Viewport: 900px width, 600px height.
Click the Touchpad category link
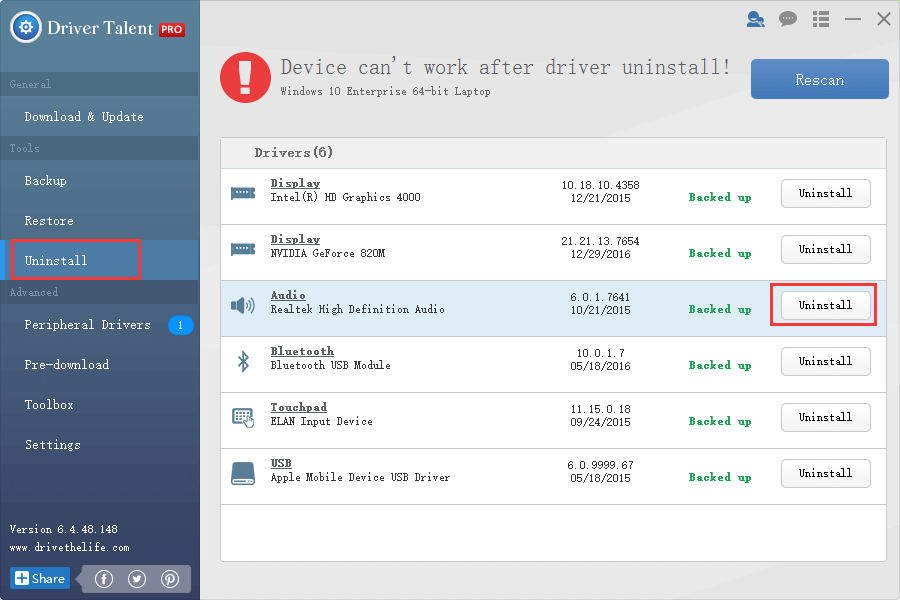tap(298, 407)
